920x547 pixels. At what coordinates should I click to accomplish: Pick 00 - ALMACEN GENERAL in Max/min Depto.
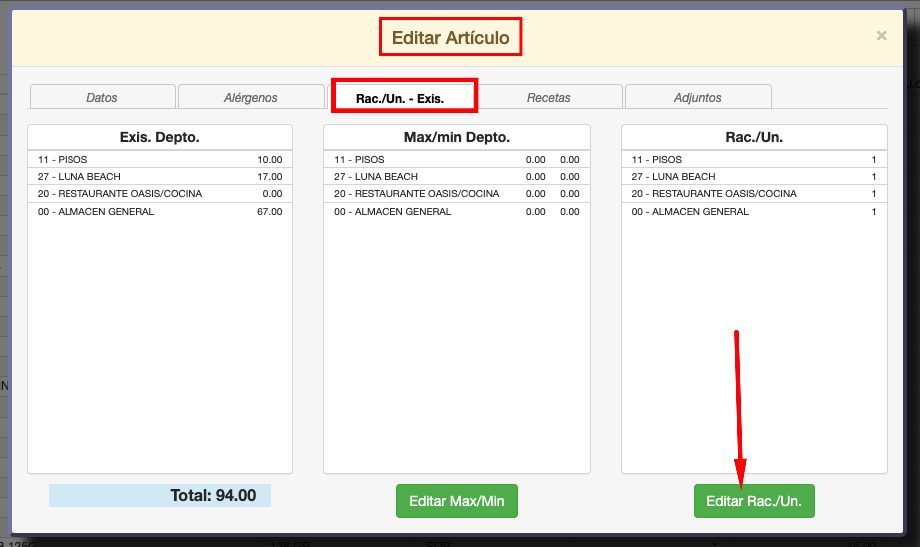click(x=456, y=212)
